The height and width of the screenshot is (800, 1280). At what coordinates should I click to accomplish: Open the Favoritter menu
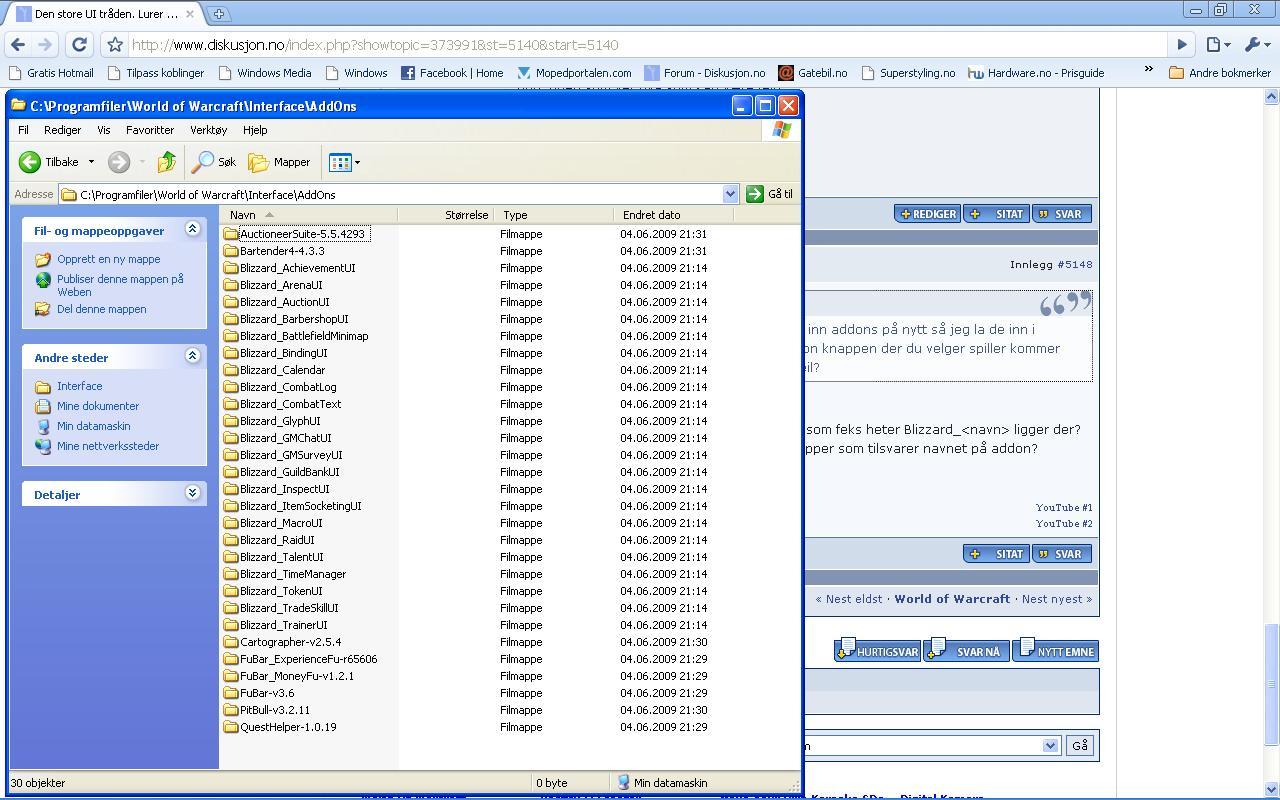pos(150,130)
